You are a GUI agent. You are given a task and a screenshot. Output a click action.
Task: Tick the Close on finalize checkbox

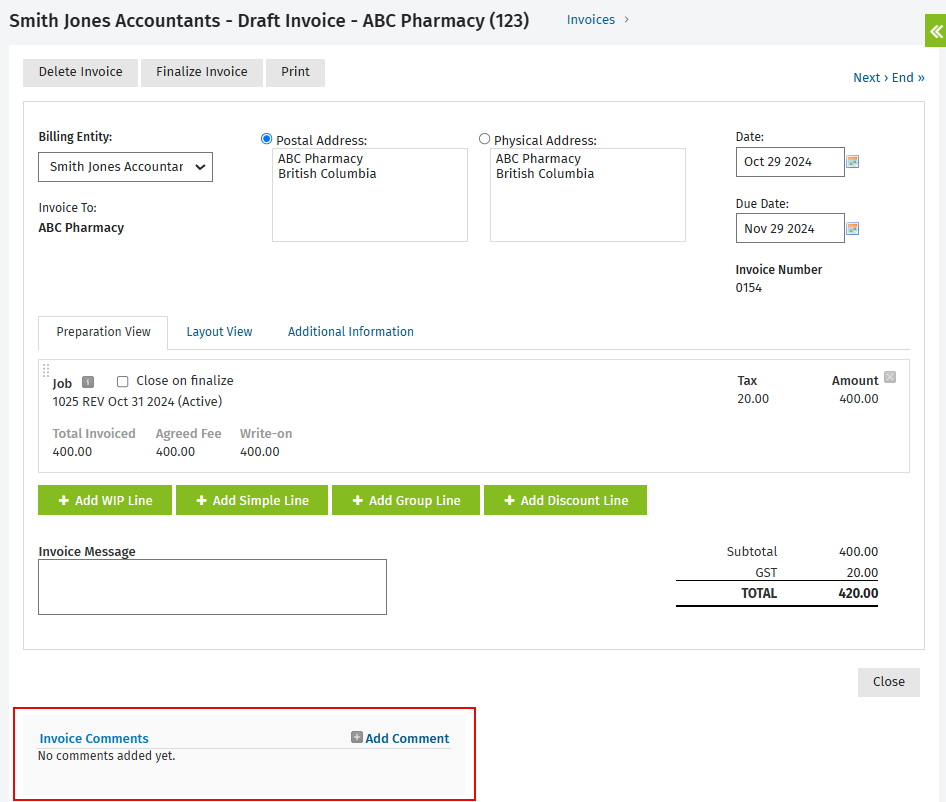[x=122, y=381]
